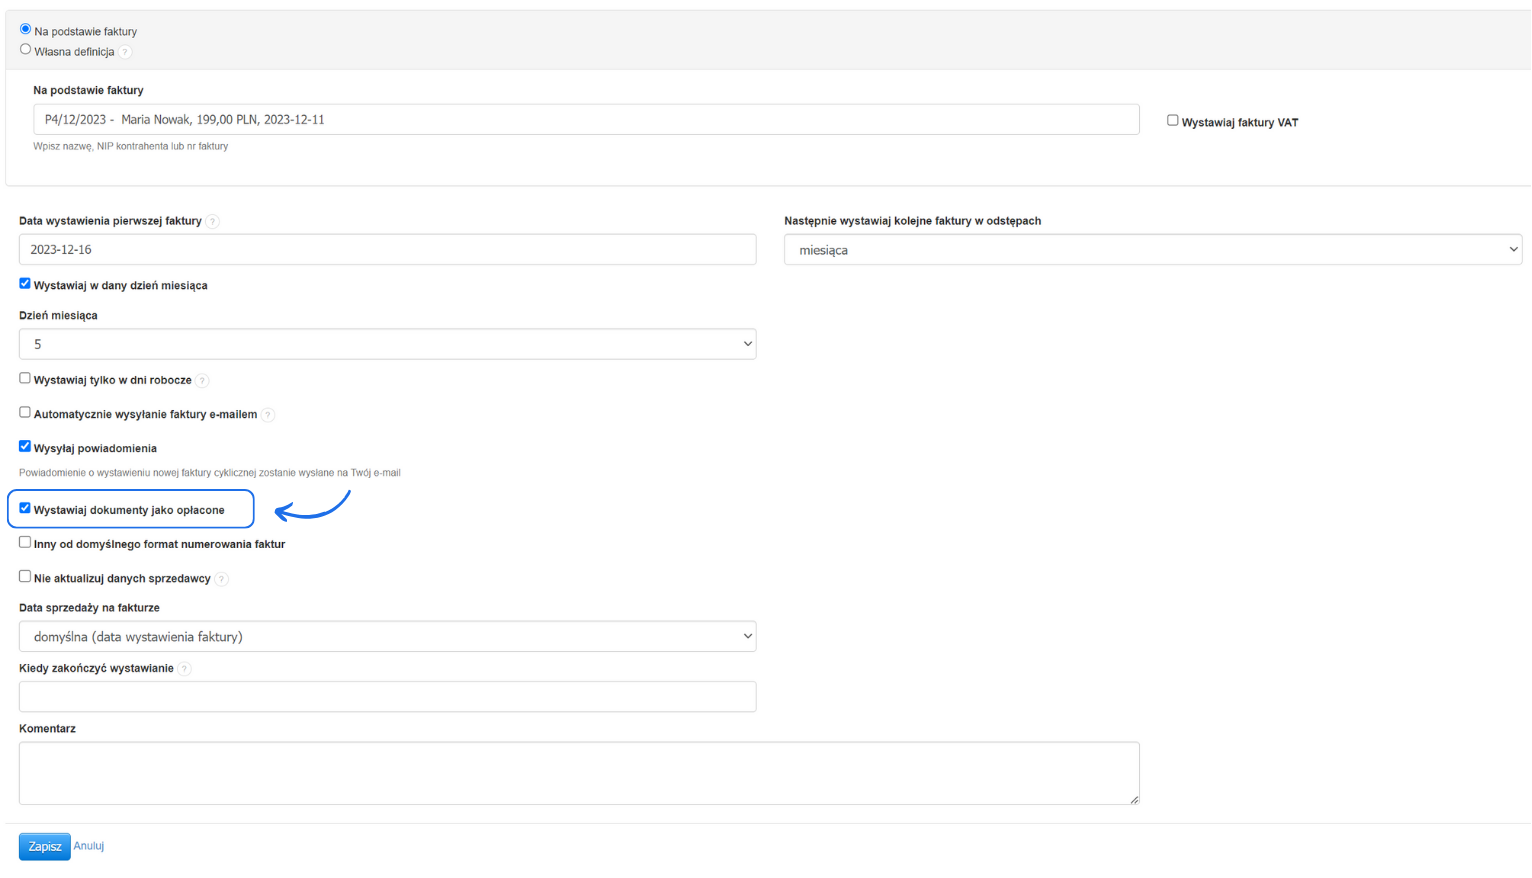The image size is (1532, 878).
Task: Click the Komentarz textarea resize handle
Action: [1134, 799]
